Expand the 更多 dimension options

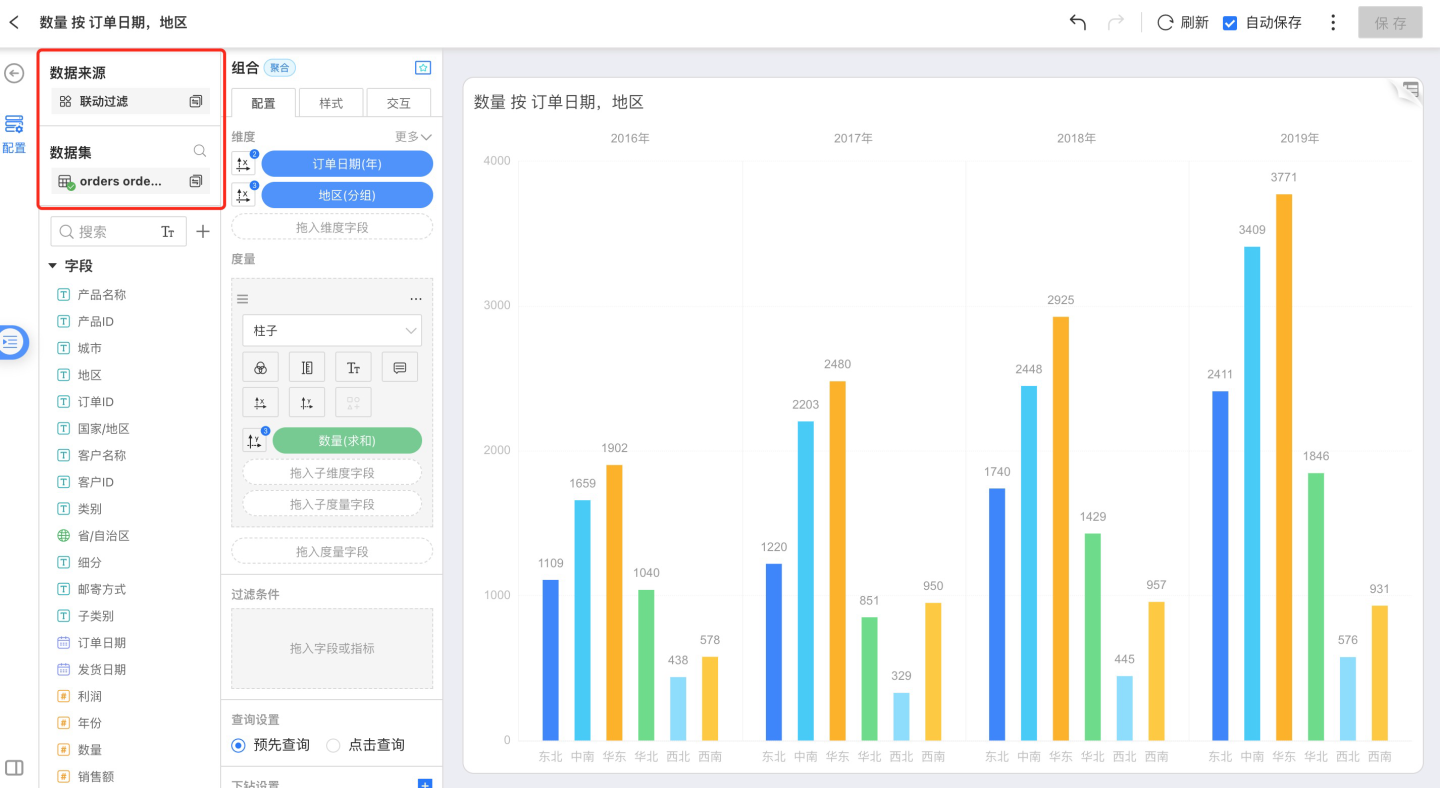pyautogui.click(x=413, y=136)
